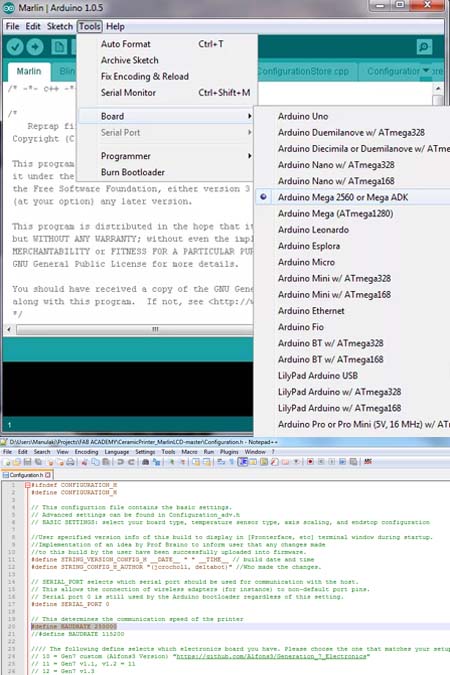Click the Open file icon in Notepad++ toolbar
The image size is (450, 675).
(17, 462)
